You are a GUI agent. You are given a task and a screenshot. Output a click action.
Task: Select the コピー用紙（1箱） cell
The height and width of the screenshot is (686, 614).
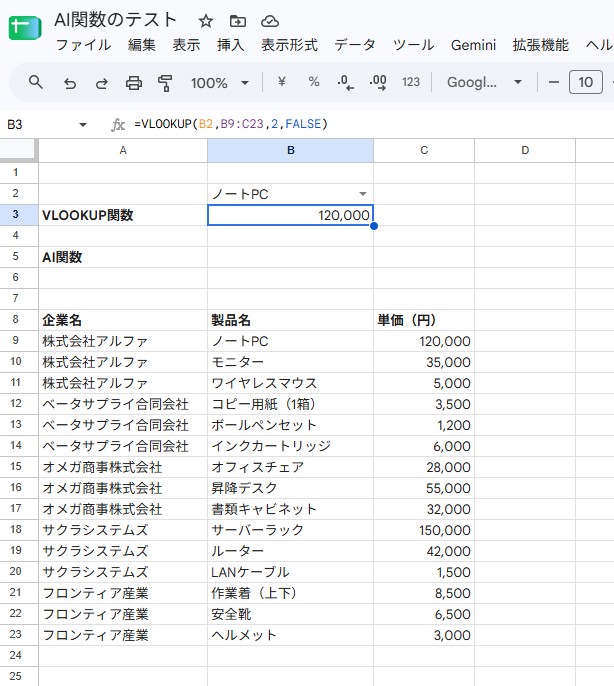tap(291, 404)
